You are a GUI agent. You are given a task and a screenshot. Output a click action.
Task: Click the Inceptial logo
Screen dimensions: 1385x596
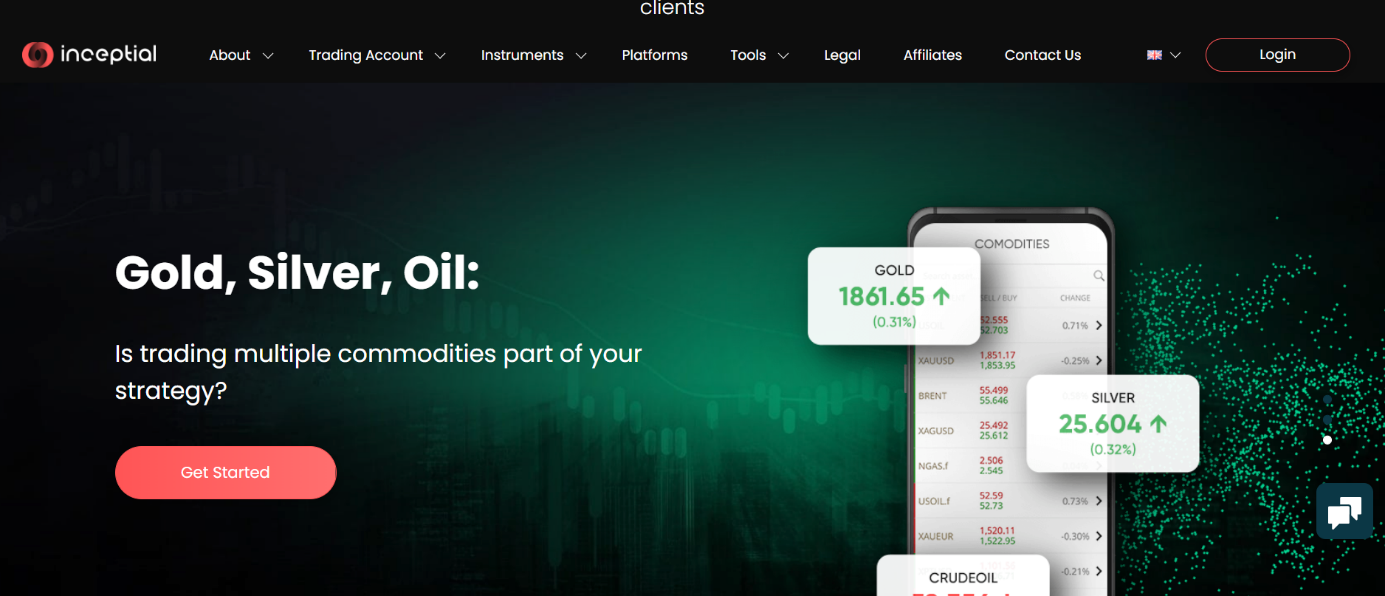[90, 55]
